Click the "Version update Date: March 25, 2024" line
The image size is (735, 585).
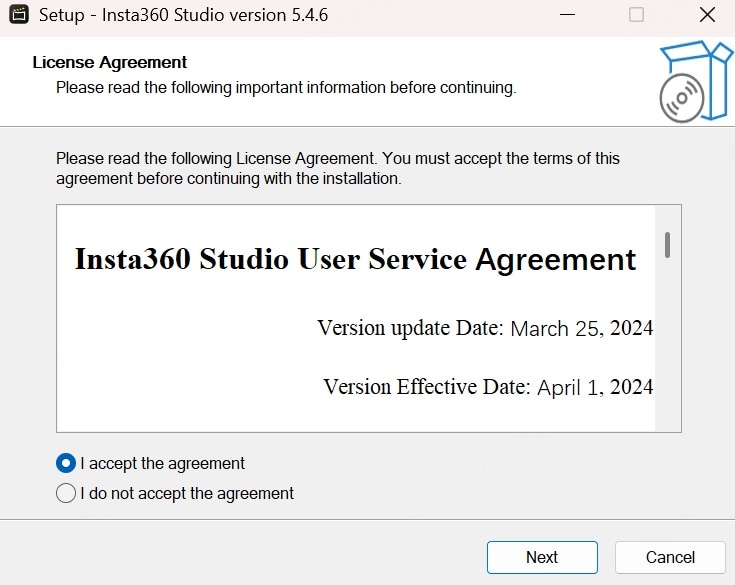485,328
